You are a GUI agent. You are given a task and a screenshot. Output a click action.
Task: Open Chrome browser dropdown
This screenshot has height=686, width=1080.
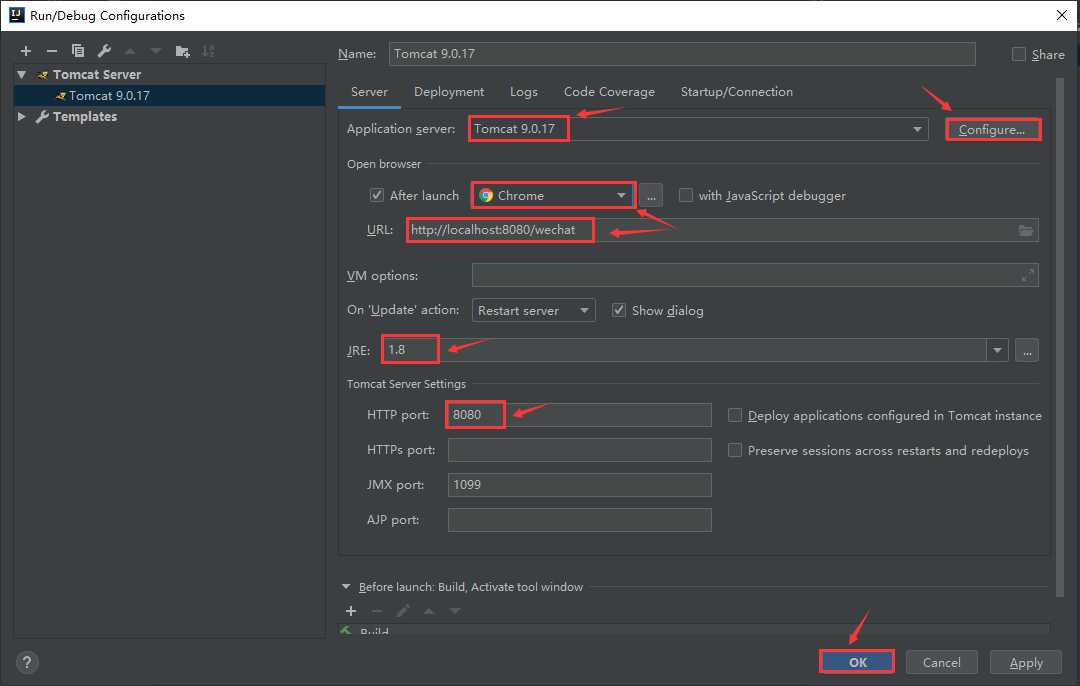tap(553, 196)
